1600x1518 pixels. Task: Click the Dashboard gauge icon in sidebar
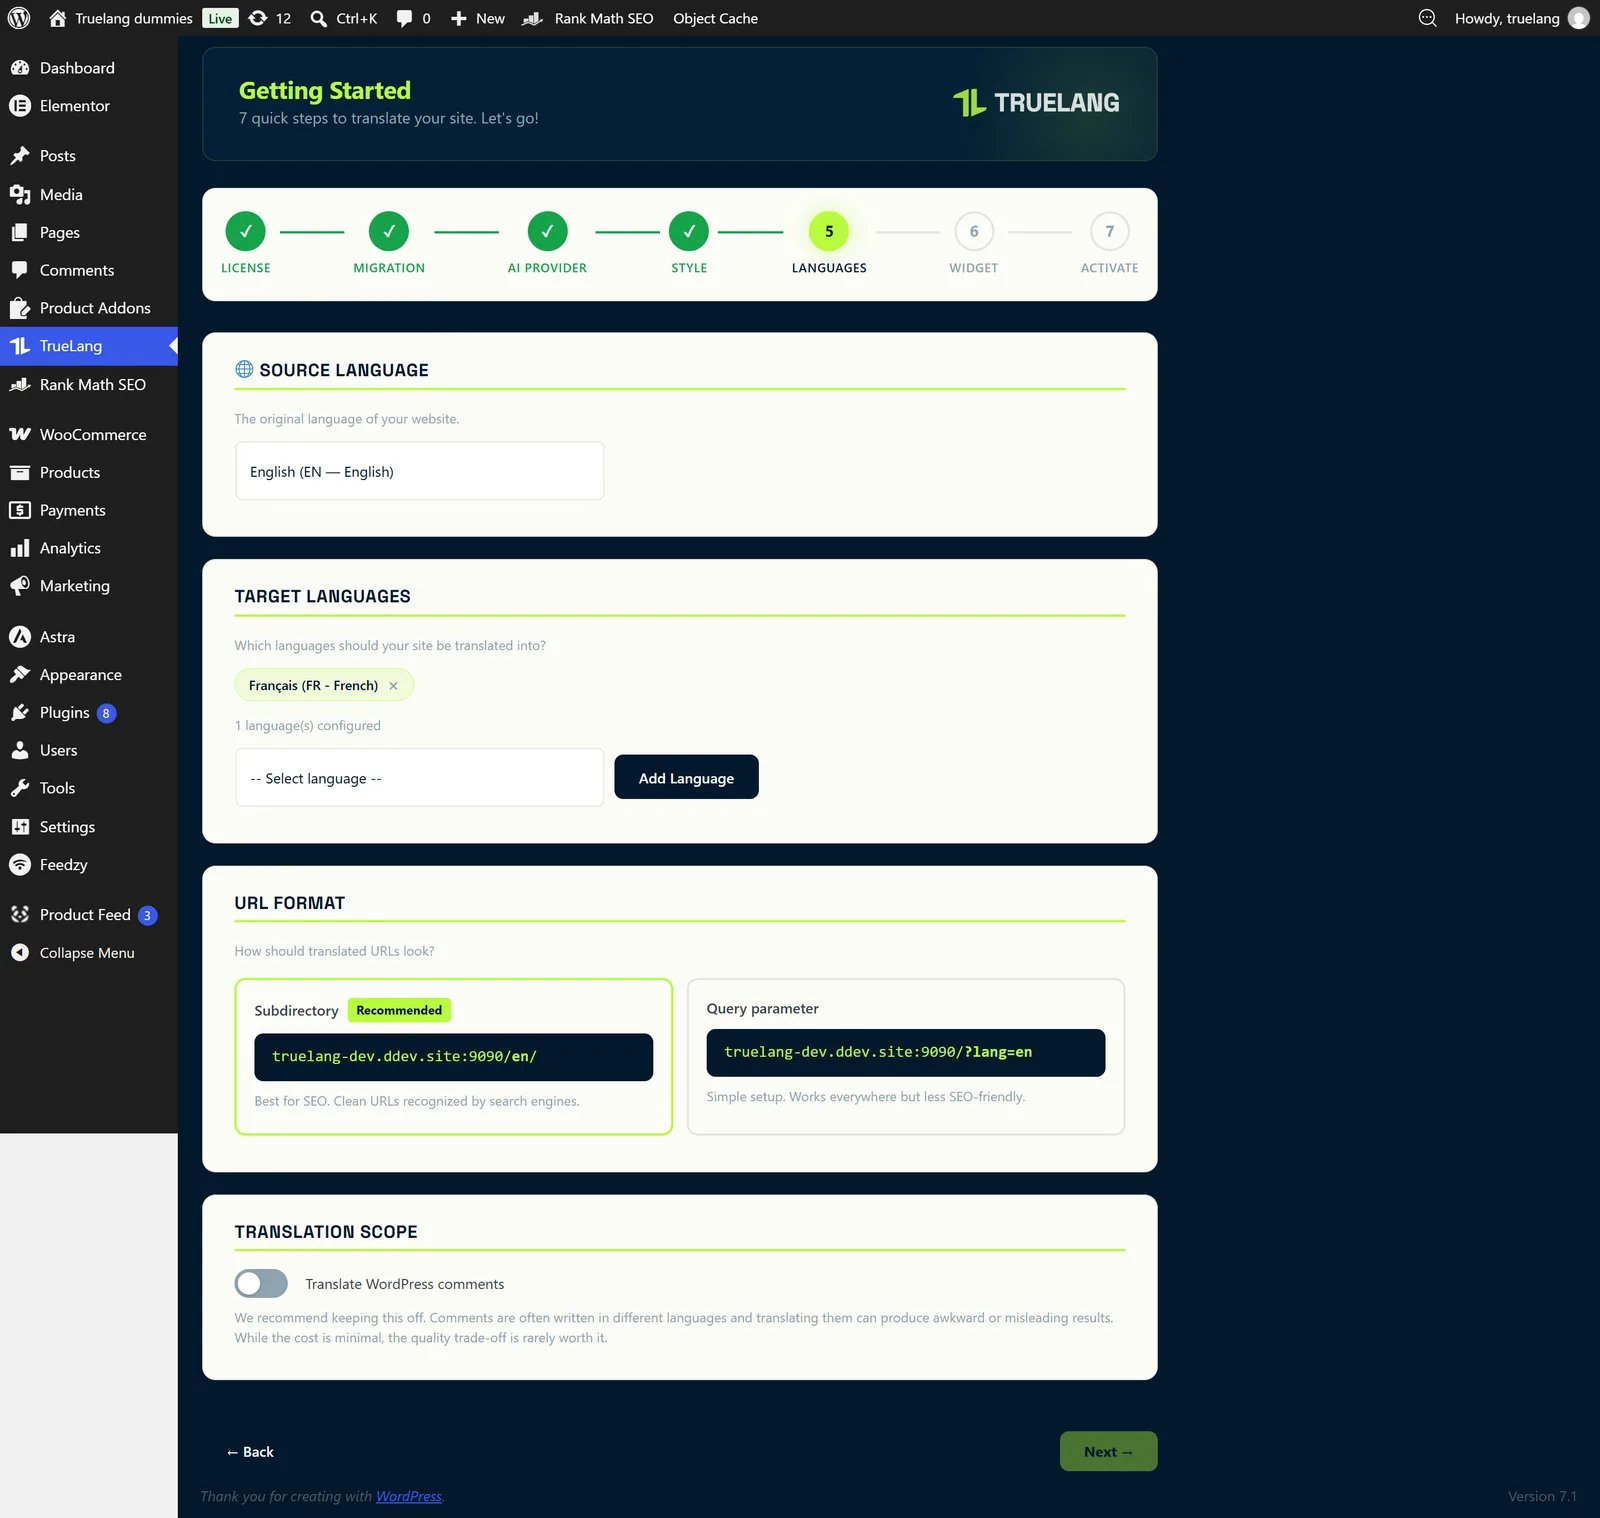20,68
